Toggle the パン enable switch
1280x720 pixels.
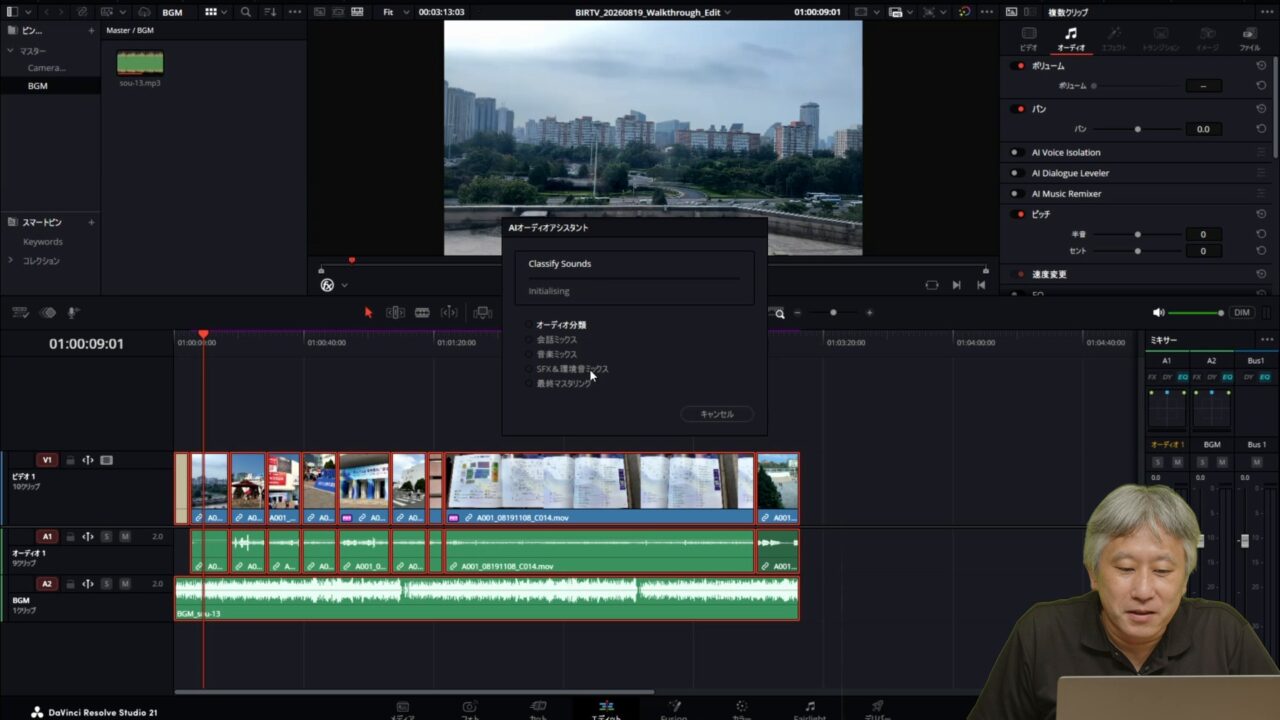coord(1019,109)
